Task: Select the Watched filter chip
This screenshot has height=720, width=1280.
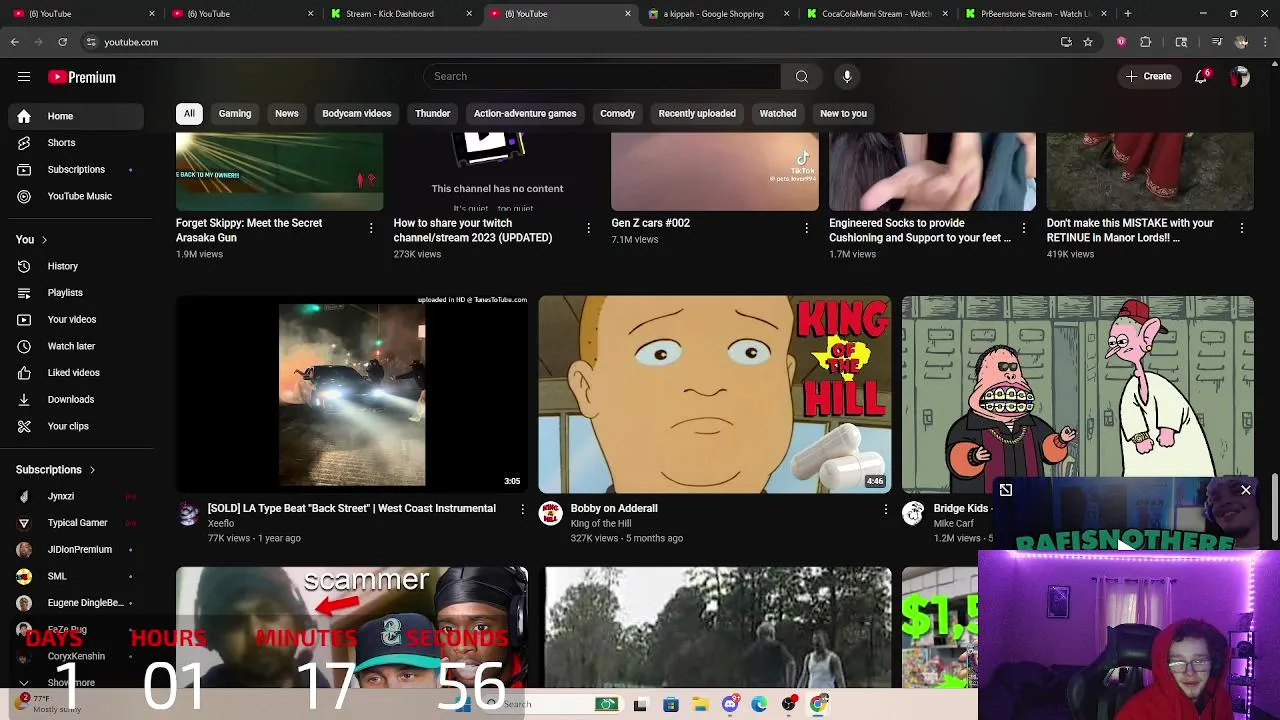Action: 778,114
